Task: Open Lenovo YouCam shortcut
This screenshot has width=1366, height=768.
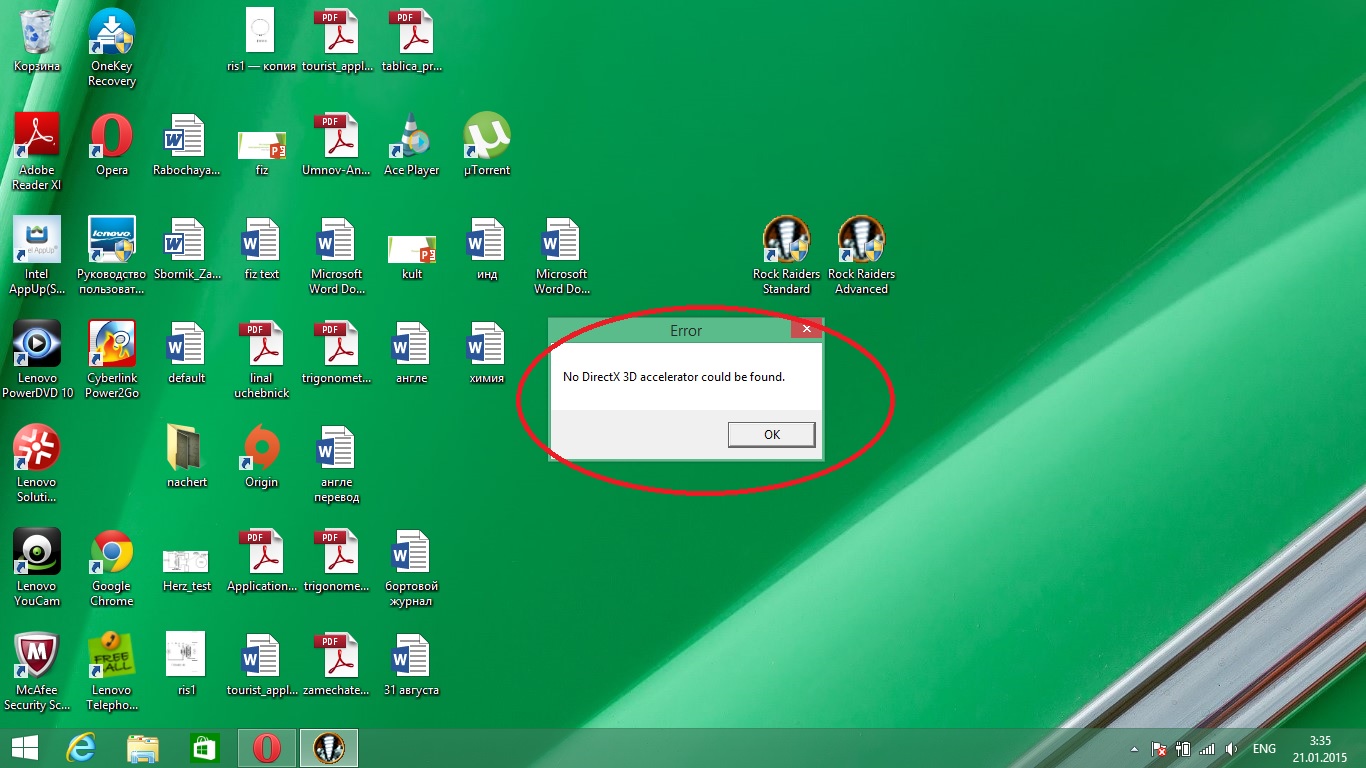Action: coord(37,568)
